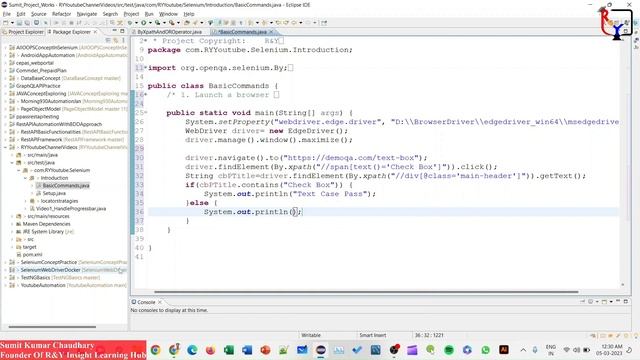Show hidden system tray icons
The image size is (640, 360).
(523, 350)
